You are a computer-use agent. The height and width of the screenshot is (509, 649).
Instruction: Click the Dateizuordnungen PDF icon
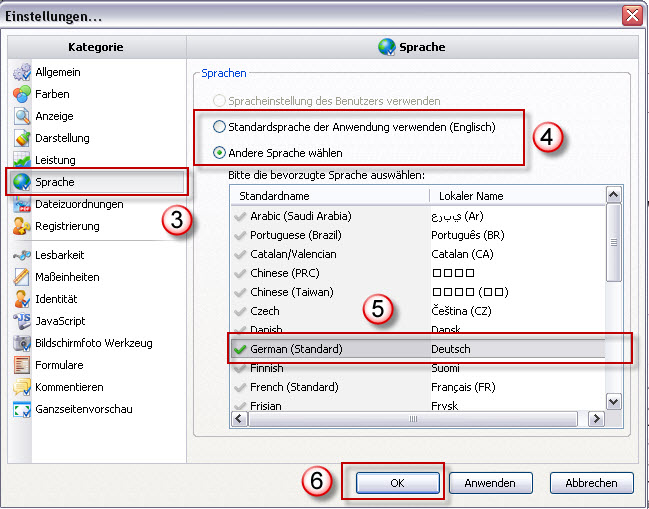22,204
